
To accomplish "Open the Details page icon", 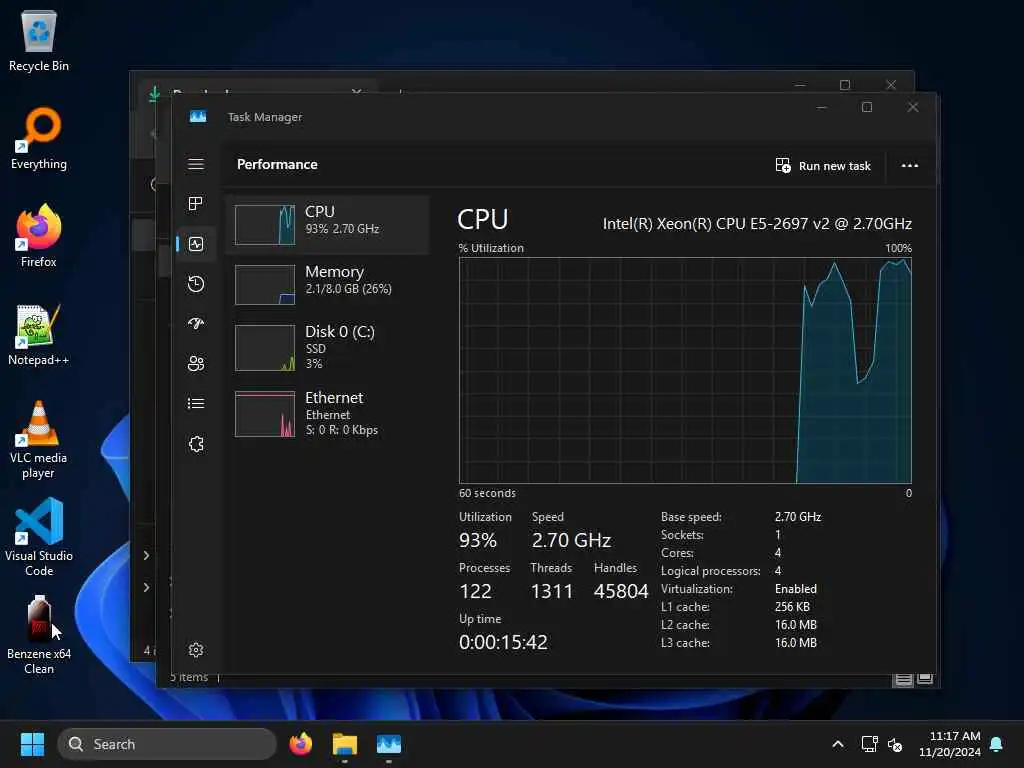I will pos(196,404).
